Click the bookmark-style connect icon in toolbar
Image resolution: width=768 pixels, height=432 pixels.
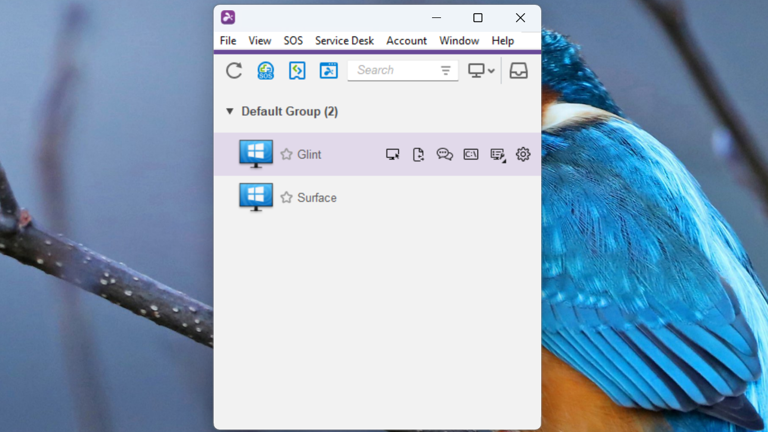point(297,71)
